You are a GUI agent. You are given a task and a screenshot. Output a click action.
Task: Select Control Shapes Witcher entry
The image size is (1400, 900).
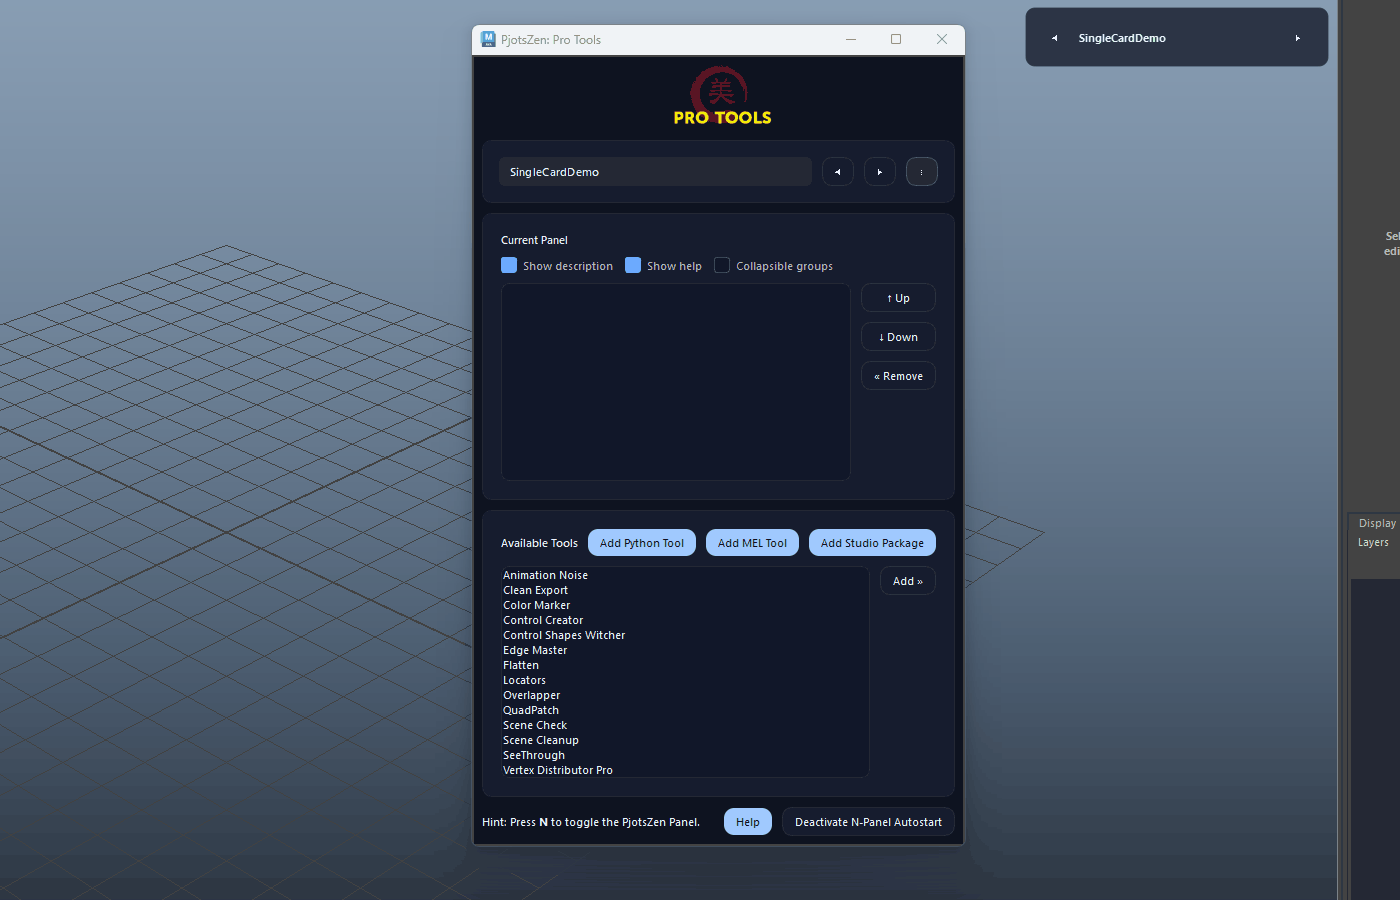tap(564, 635)
